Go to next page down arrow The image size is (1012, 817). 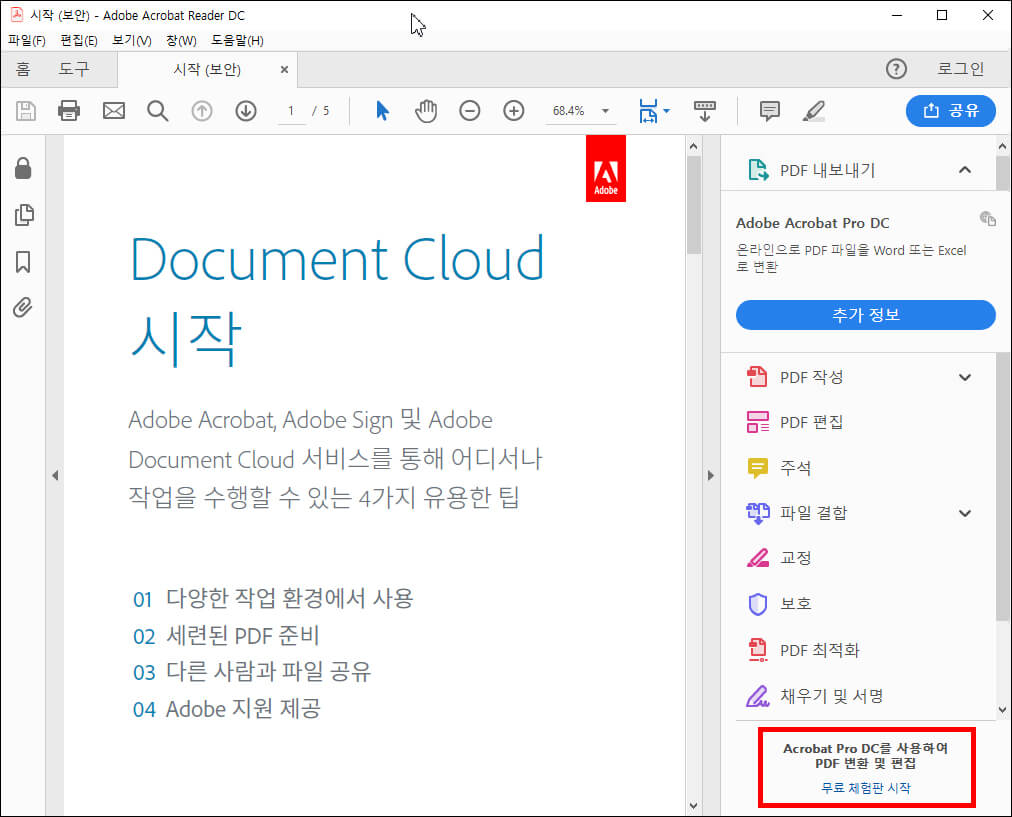click(246, 111)
